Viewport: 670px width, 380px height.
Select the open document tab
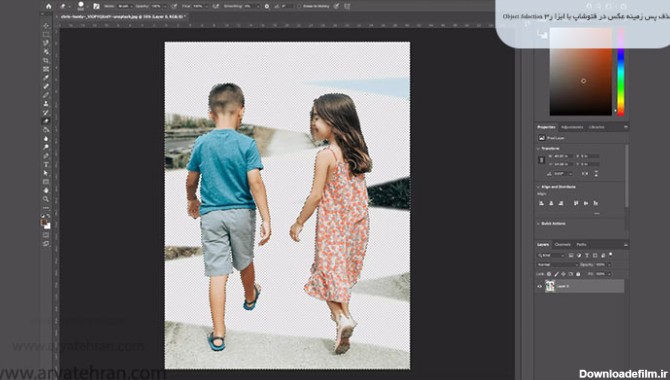pyautogui.click(x=122, y=17)
